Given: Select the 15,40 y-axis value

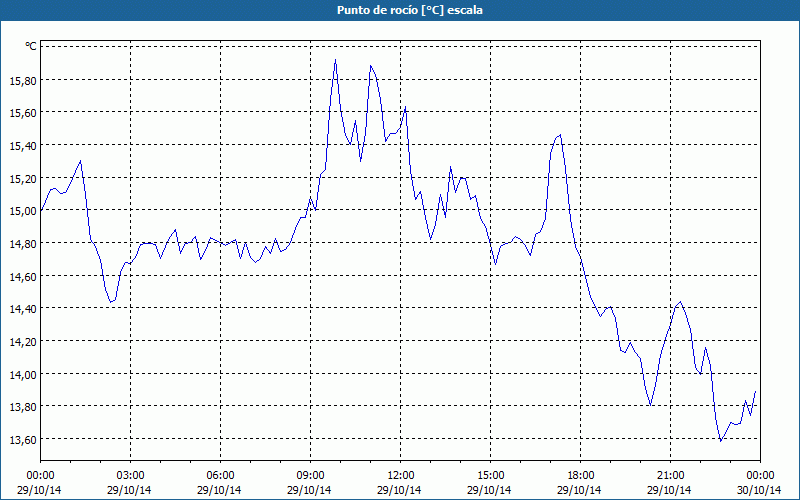Looking at the screenshot, I should coord(23,145).
